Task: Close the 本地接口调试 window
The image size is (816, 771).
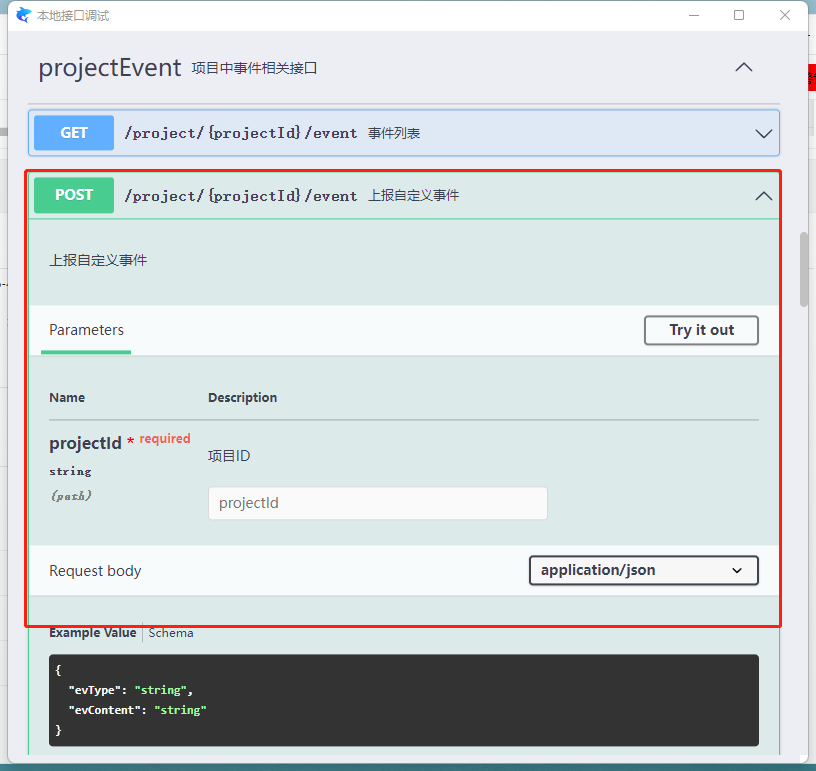Action: tap(785, 15)
